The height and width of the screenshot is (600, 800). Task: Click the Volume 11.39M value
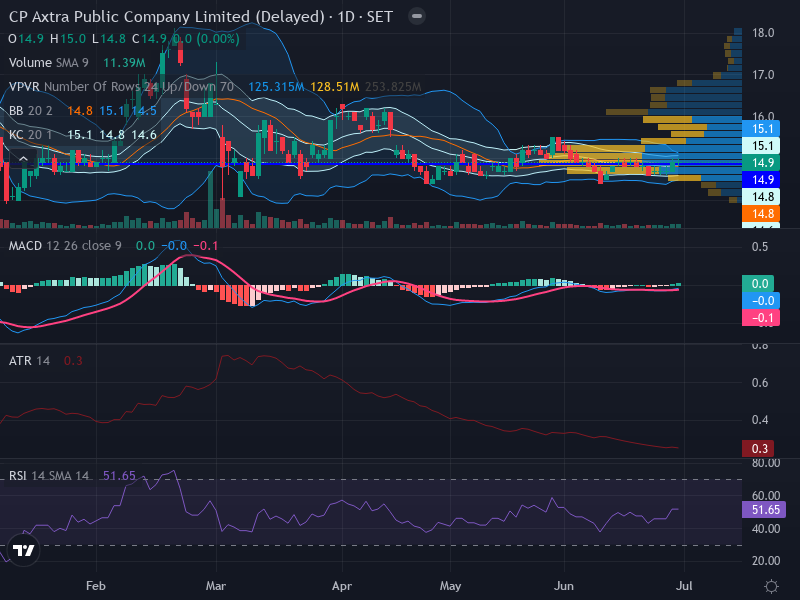click(x=124, y=63)
